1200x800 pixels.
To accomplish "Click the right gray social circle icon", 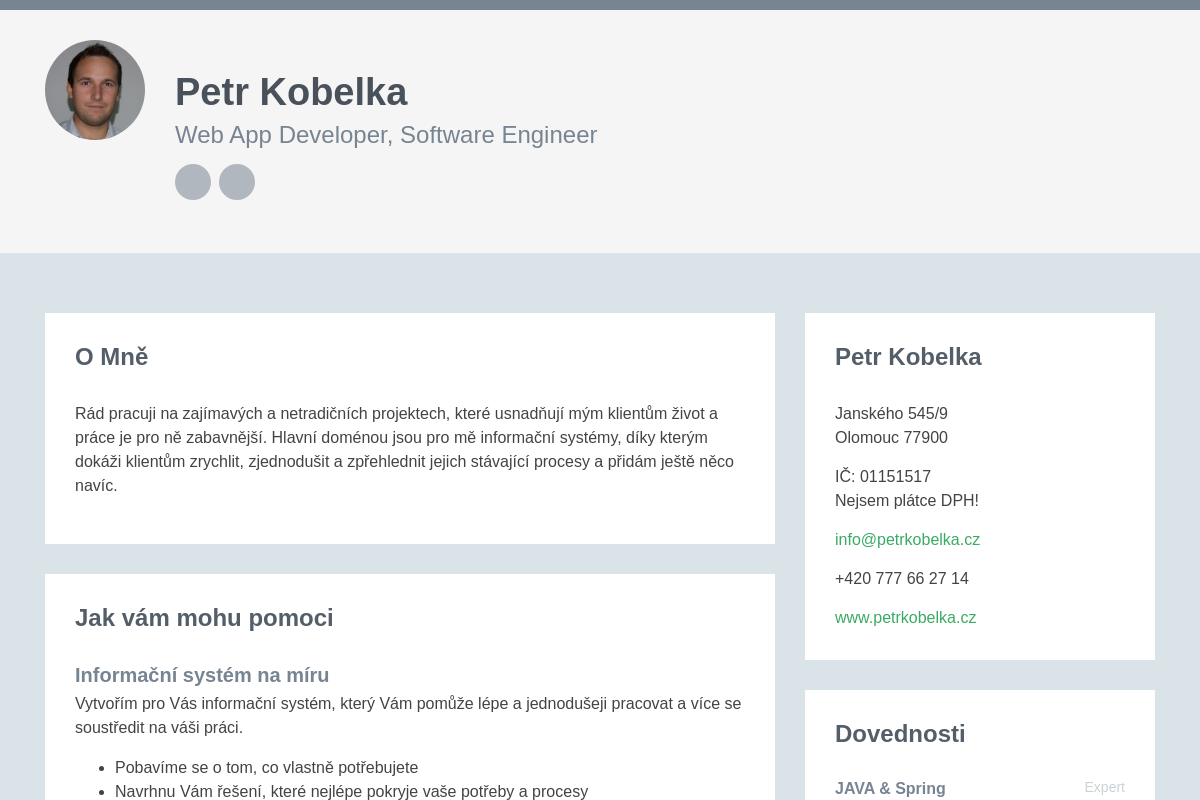I will click(237, 182).
